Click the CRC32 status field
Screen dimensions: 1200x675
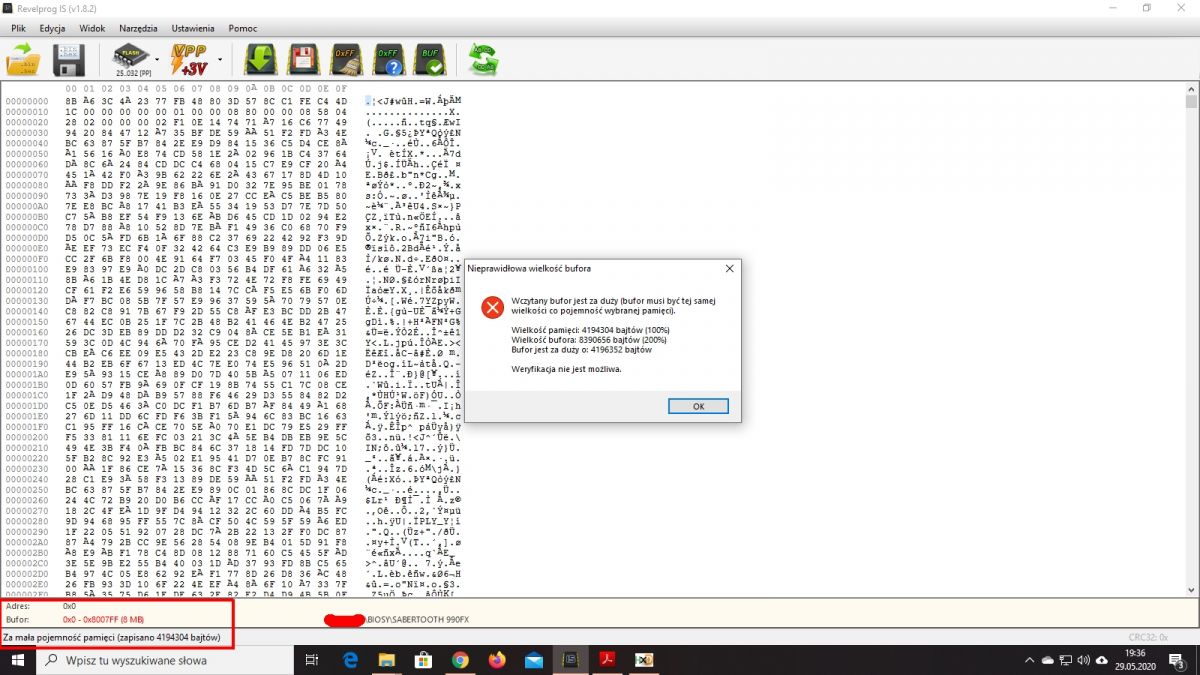point(1148,636)
